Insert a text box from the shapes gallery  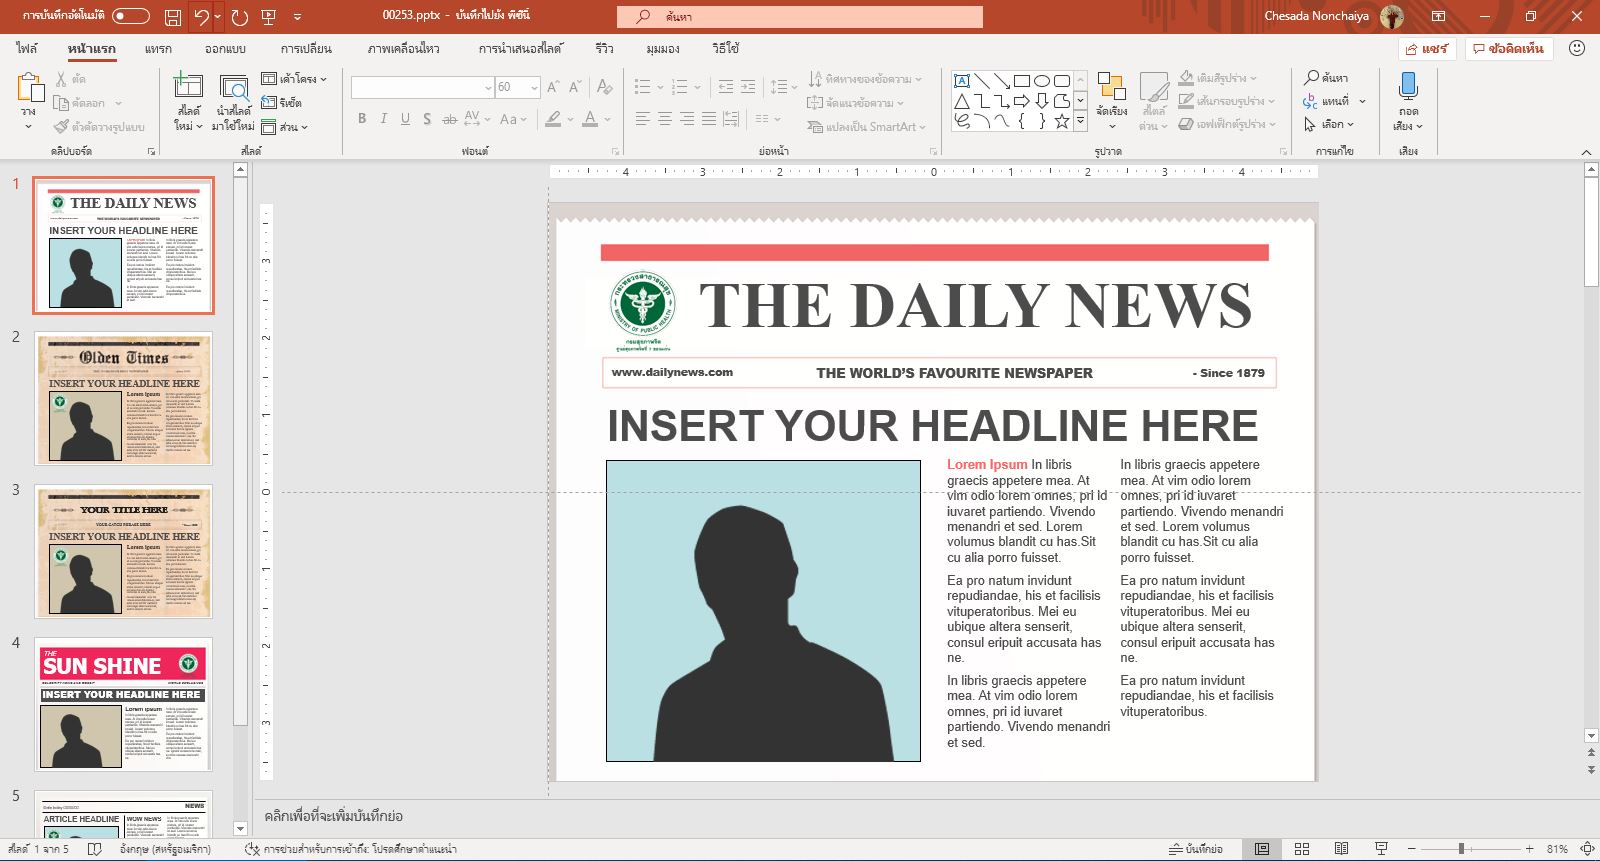pyautogui.click(x=961, y=81)
